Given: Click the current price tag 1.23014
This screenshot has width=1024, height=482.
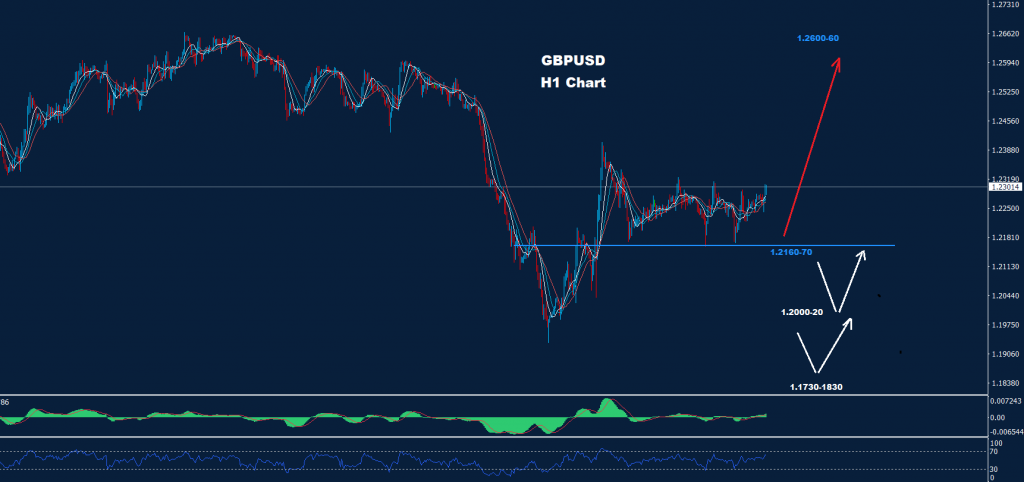Looking at the screenshot, I should tap(1003, 187).
